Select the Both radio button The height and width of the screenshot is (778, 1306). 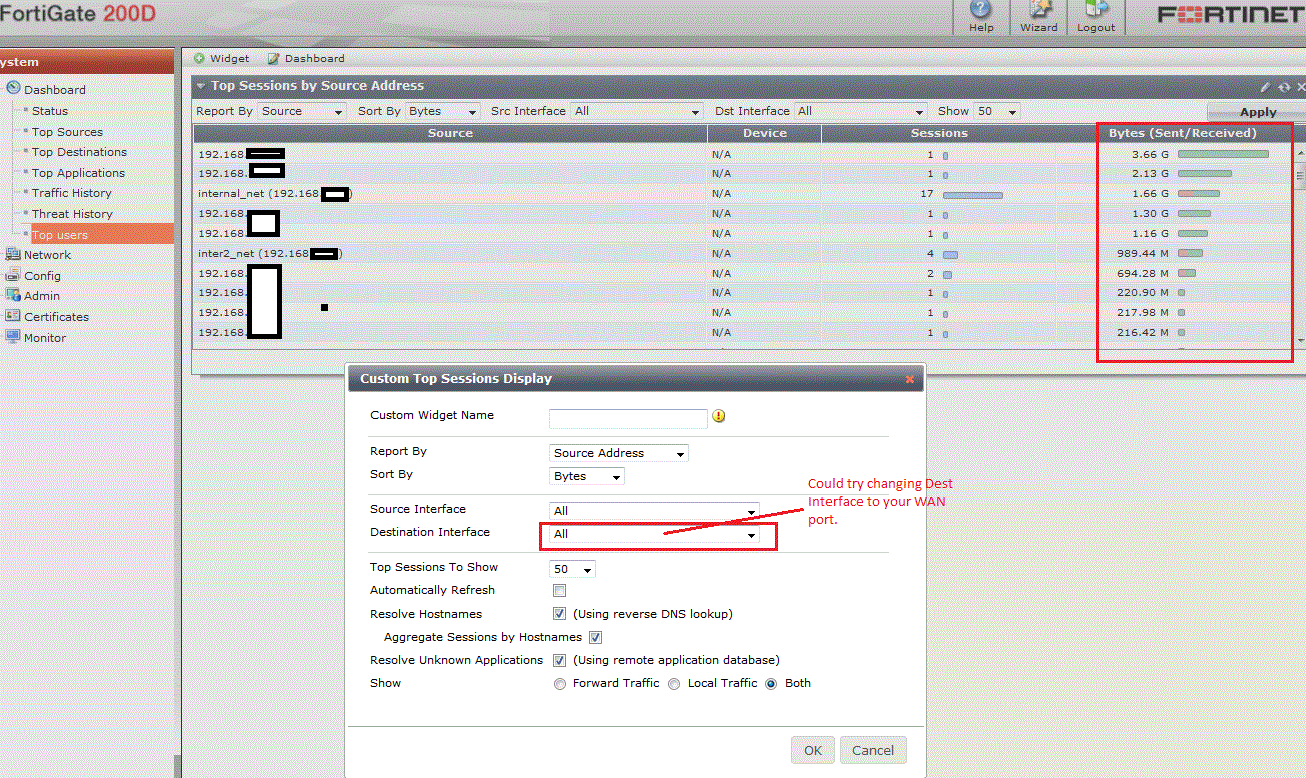coord(771,684)
